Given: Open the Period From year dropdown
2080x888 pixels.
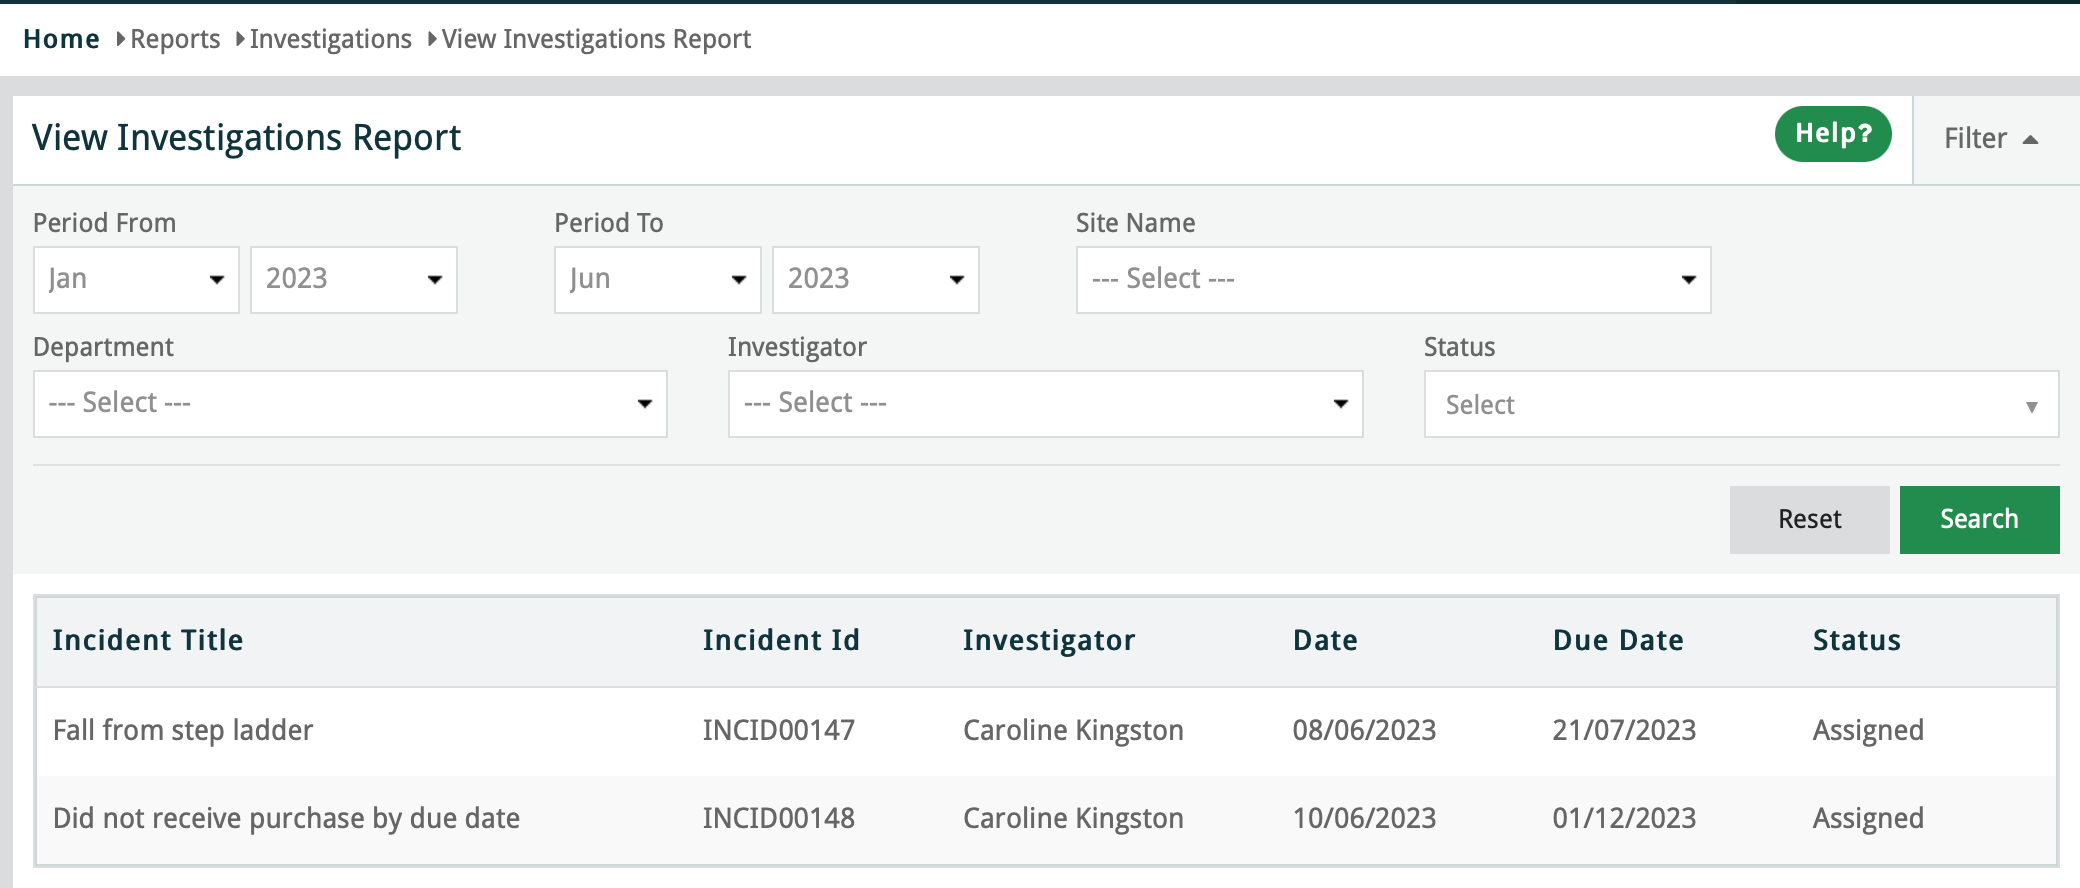Looking at the screenshot, I should (x=353, y=280).
